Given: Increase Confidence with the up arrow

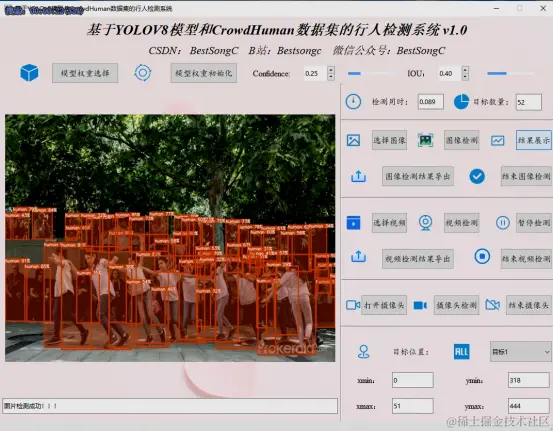Looking at the screenshot, I should 331,70.
